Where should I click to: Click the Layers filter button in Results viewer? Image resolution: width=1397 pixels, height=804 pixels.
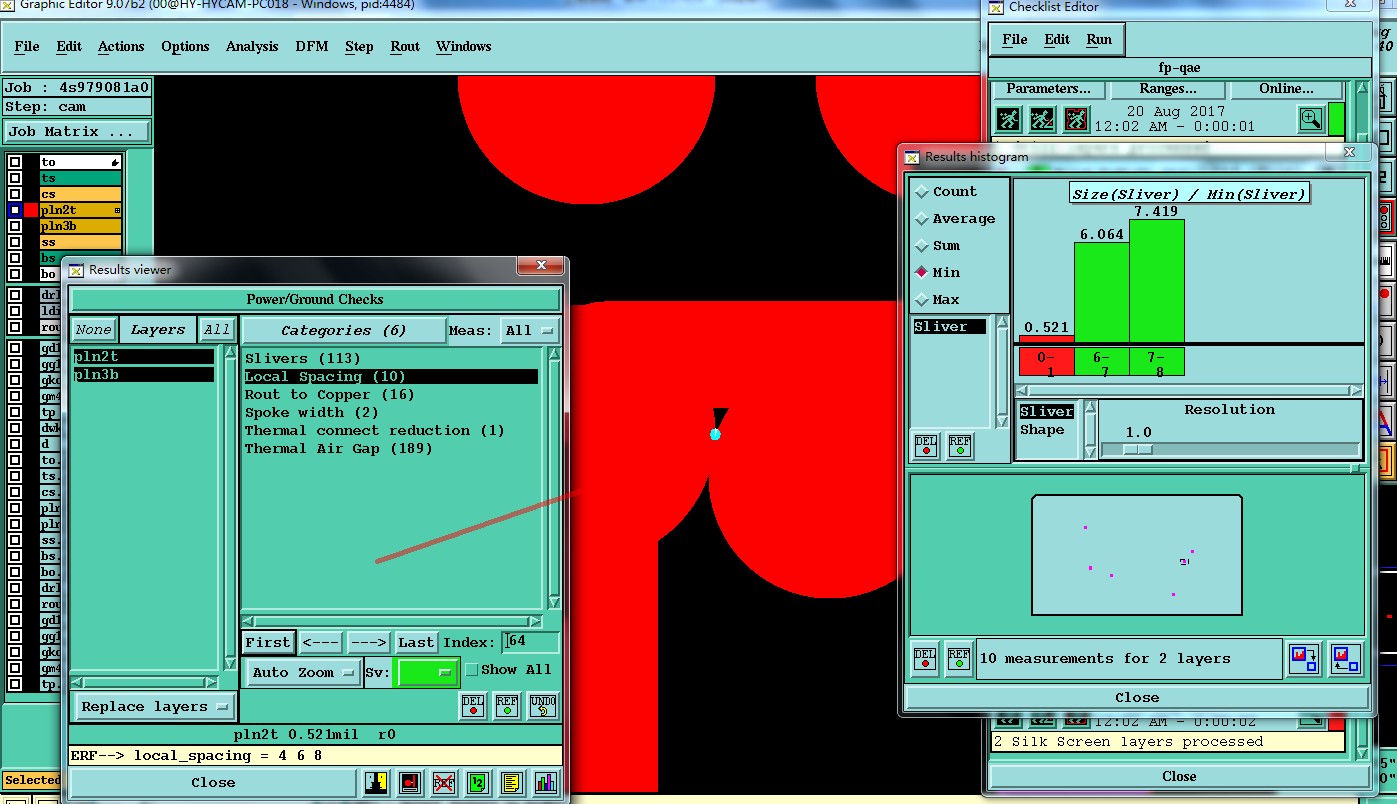click(158, 330)
